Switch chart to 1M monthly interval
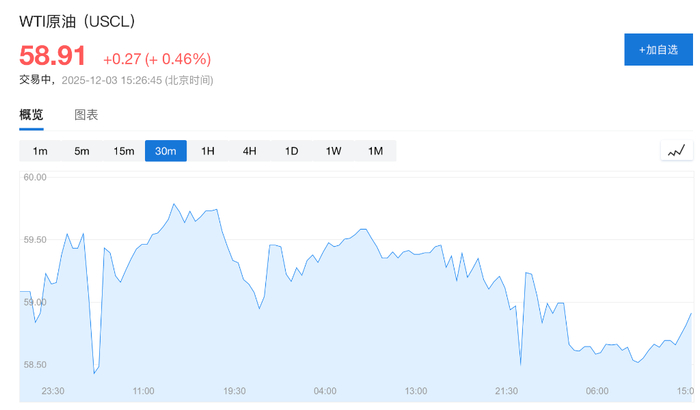The width and height of the screenshot is (700, 410). click(x=376, y=151)
